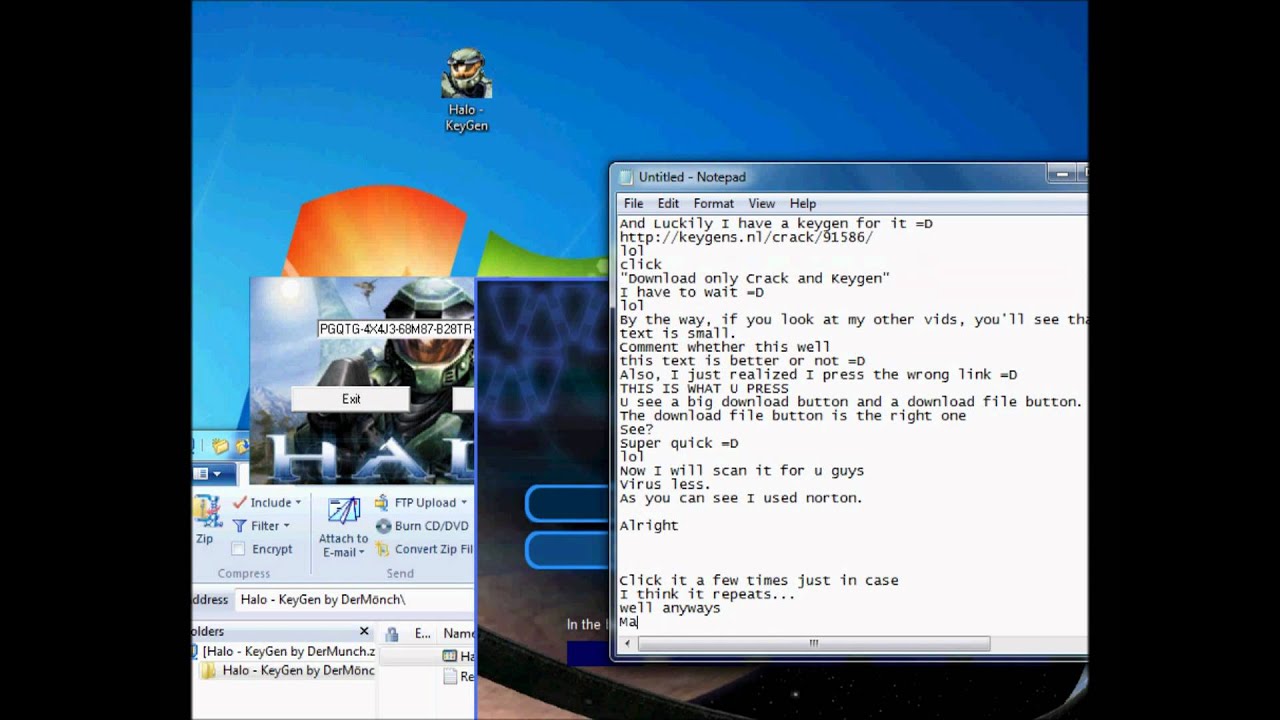Open the WinZip view-mode dropdown arrow

click(217, 474)
